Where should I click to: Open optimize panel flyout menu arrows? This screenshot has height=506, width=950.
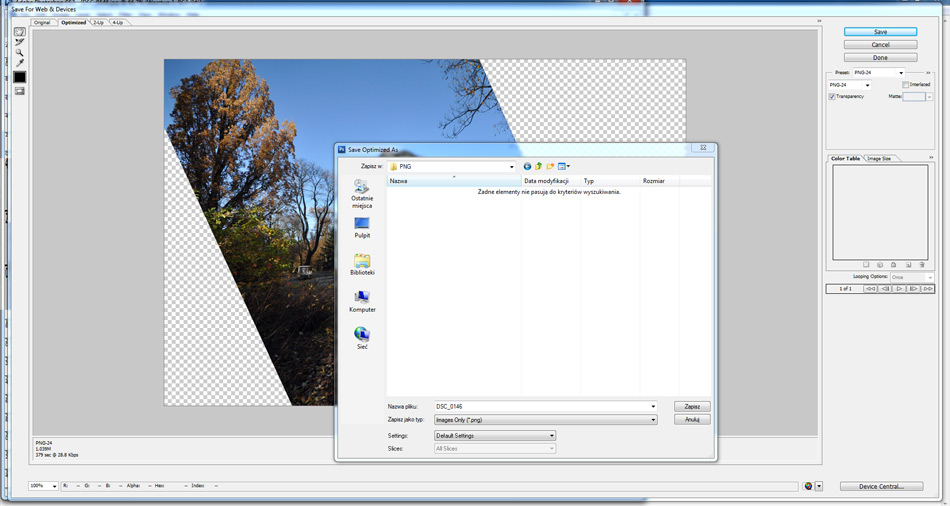tap(928, 73)
